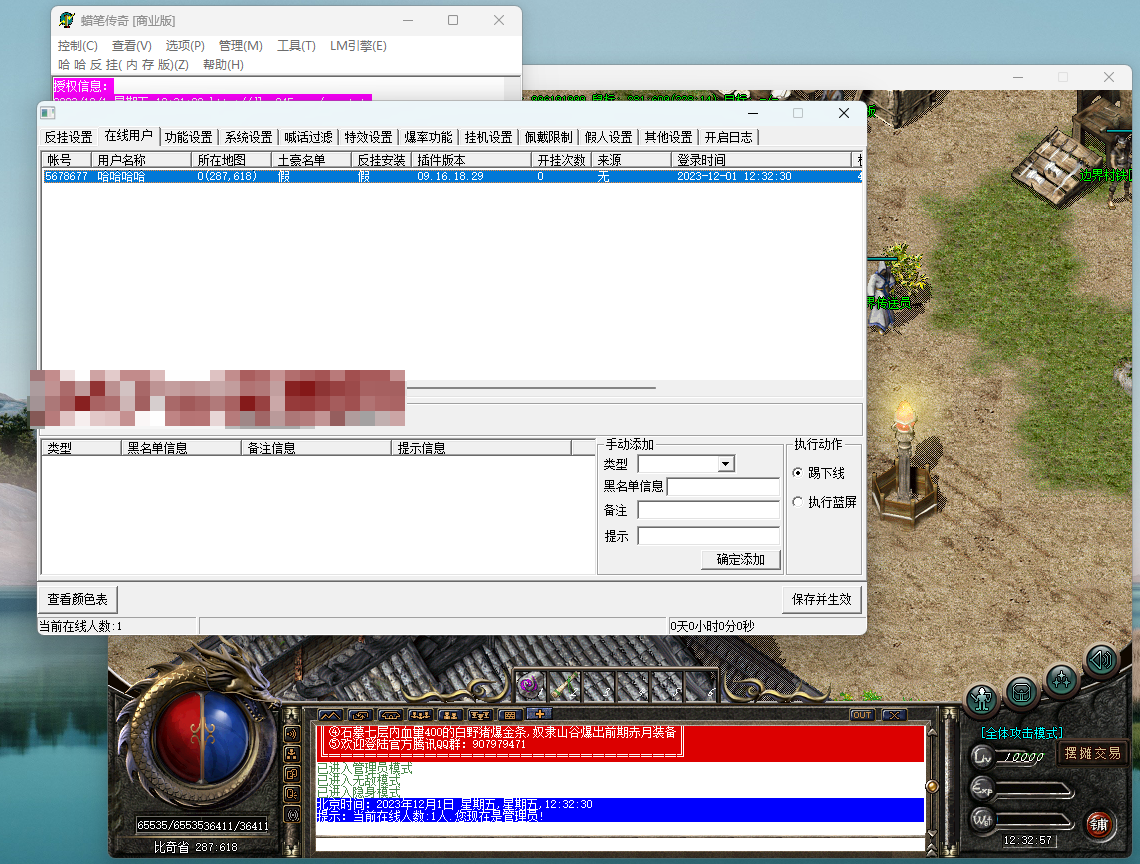Open the 类型 dropdown in 手动添加
The image size is (1140, 864).
(726, 464)
